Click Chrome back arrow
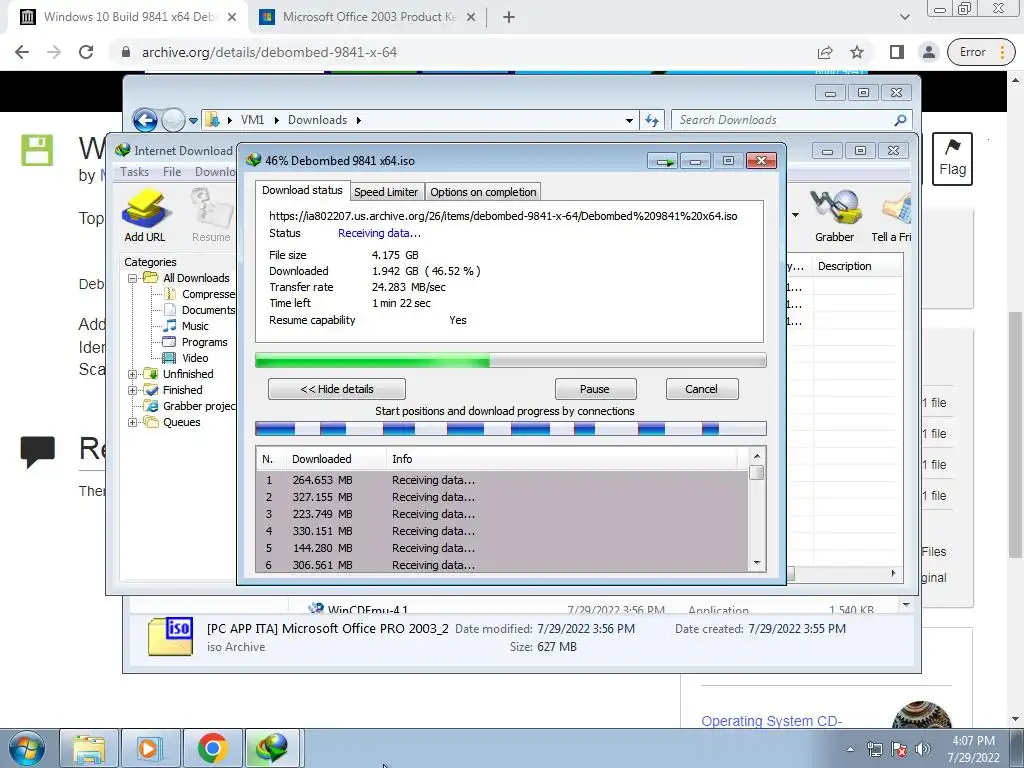The height and width of the screenshot is (768, 1024). point(22,52)
